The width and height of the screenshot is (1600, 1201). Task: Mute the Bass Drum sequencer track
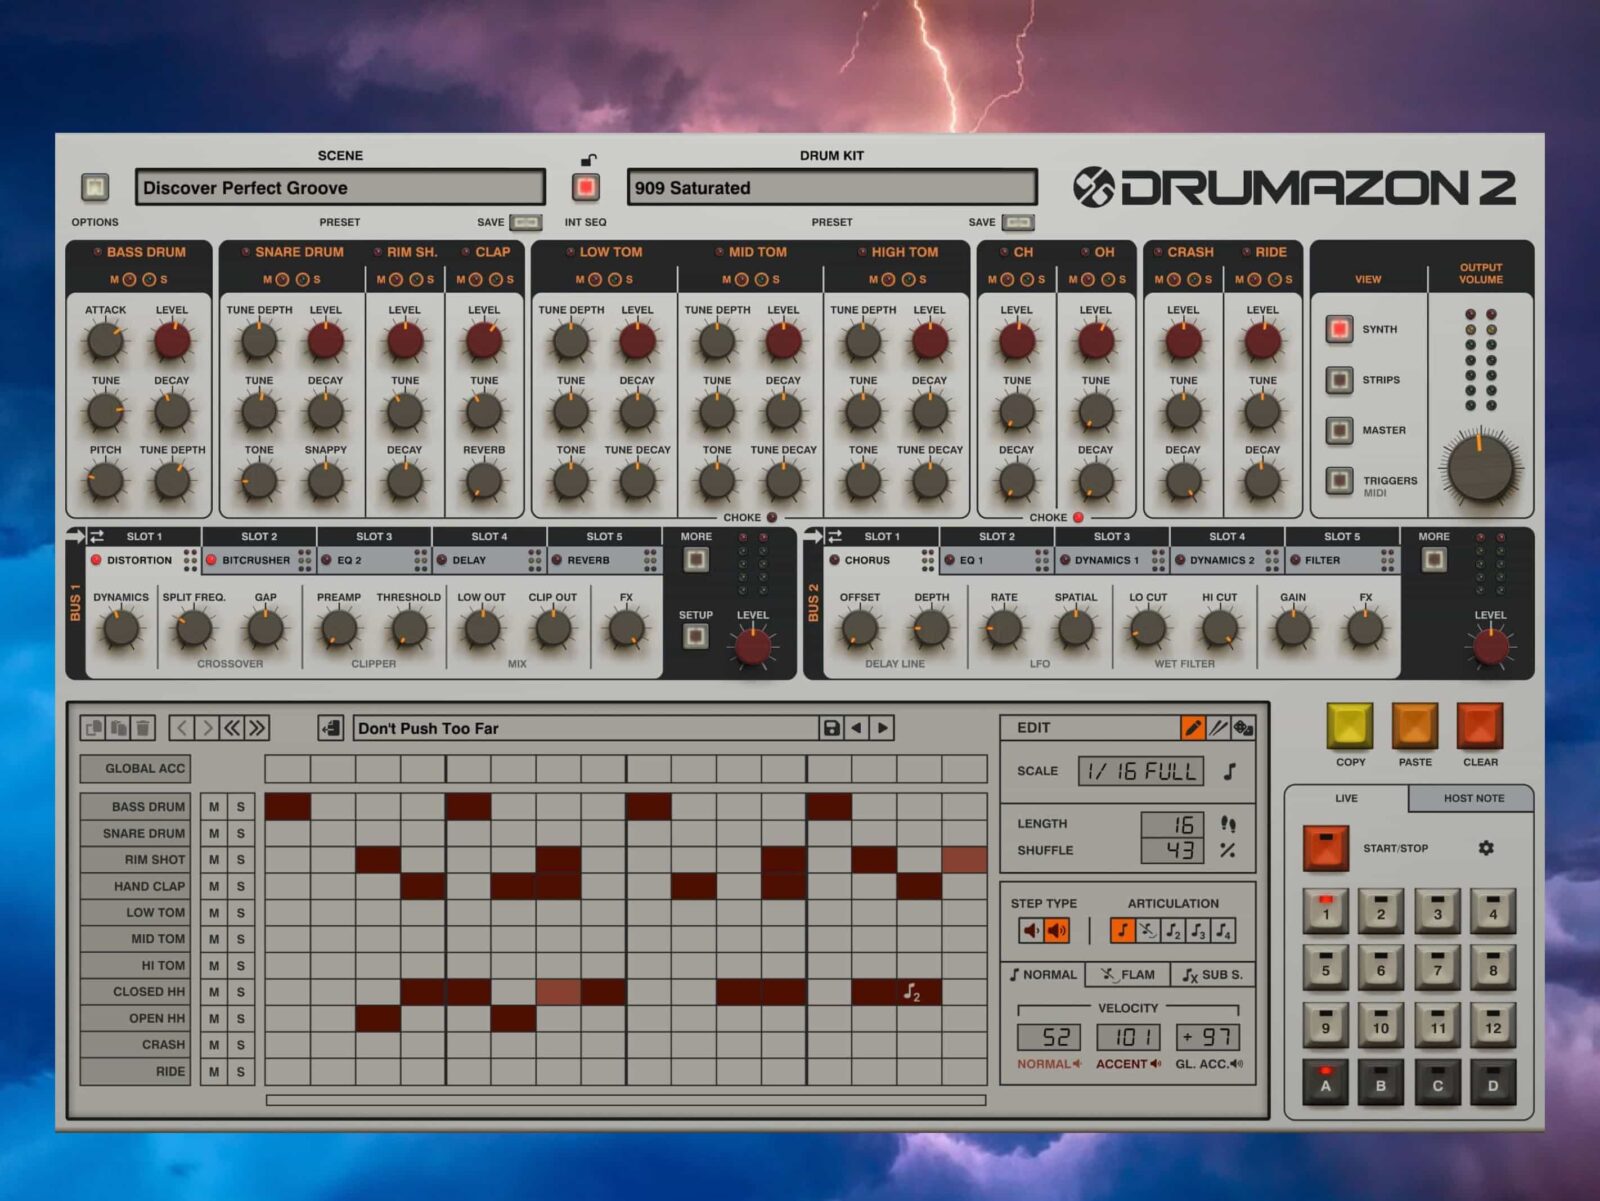point(214,807)
